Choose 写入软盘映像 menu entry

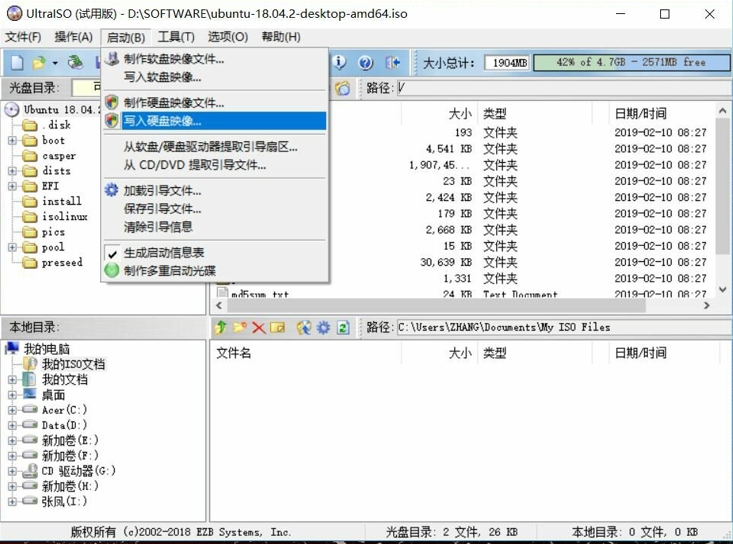[x=215, y=77]
